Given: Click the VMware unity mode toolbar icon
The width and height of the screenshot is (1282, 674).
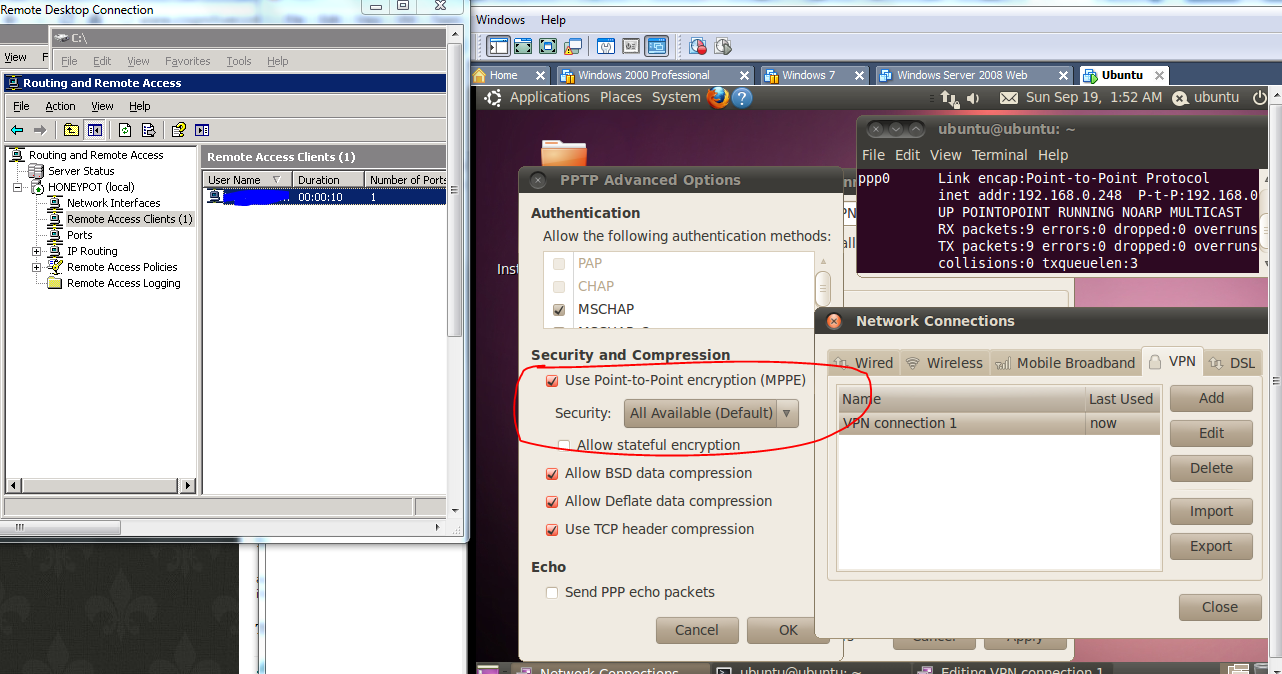Looking at the screenshot, I should 573,46.
